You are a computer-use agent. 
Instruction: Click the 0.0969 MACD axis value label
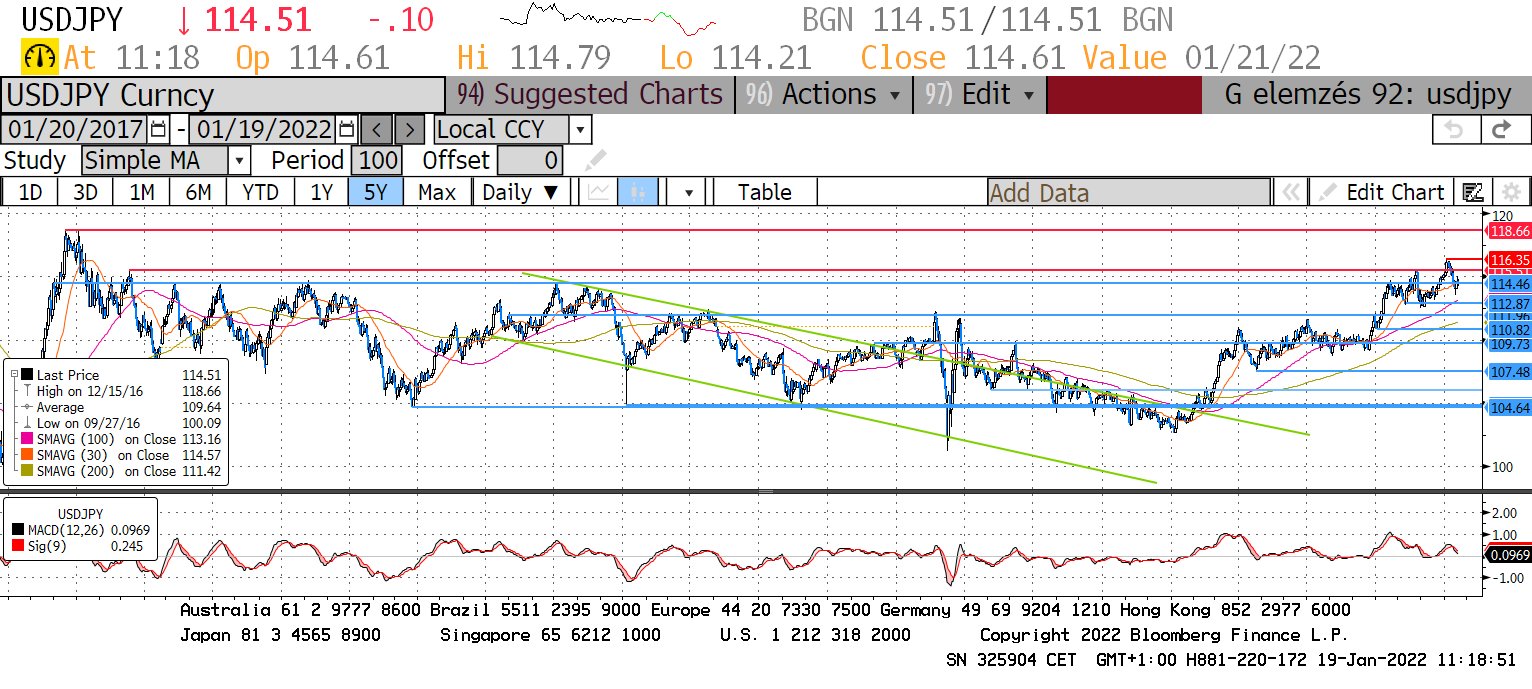pos(1510,554)
